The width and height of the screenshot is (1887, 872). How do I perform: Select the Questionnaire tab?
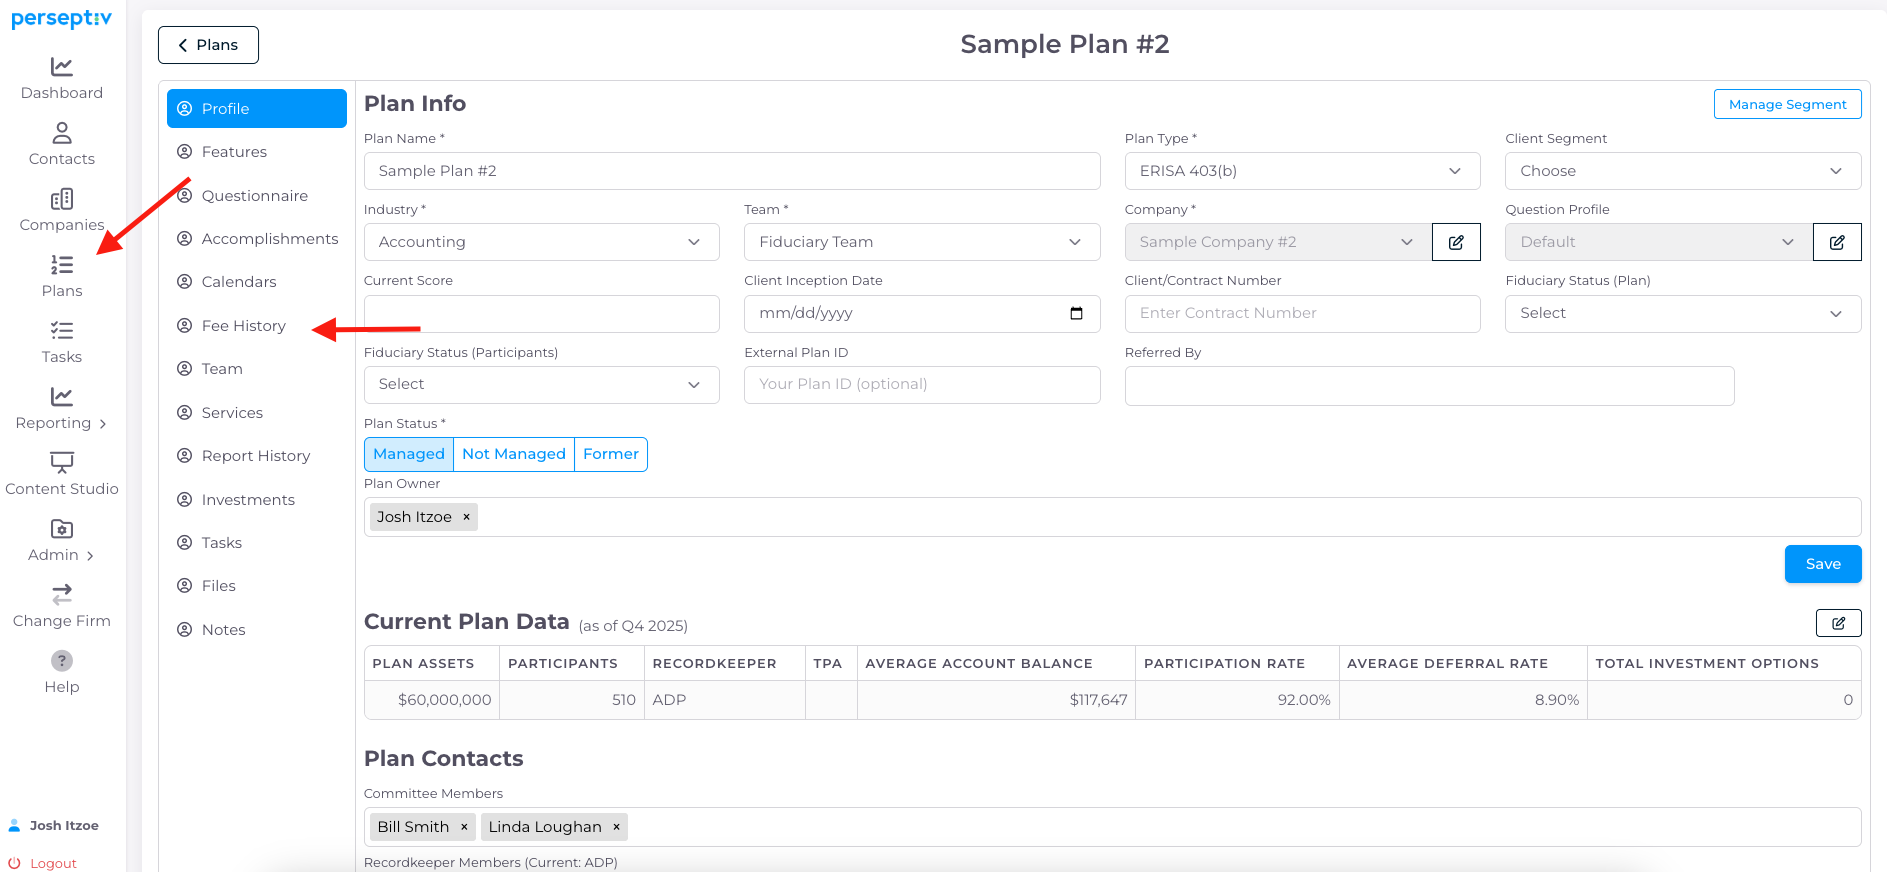(257, 196)
